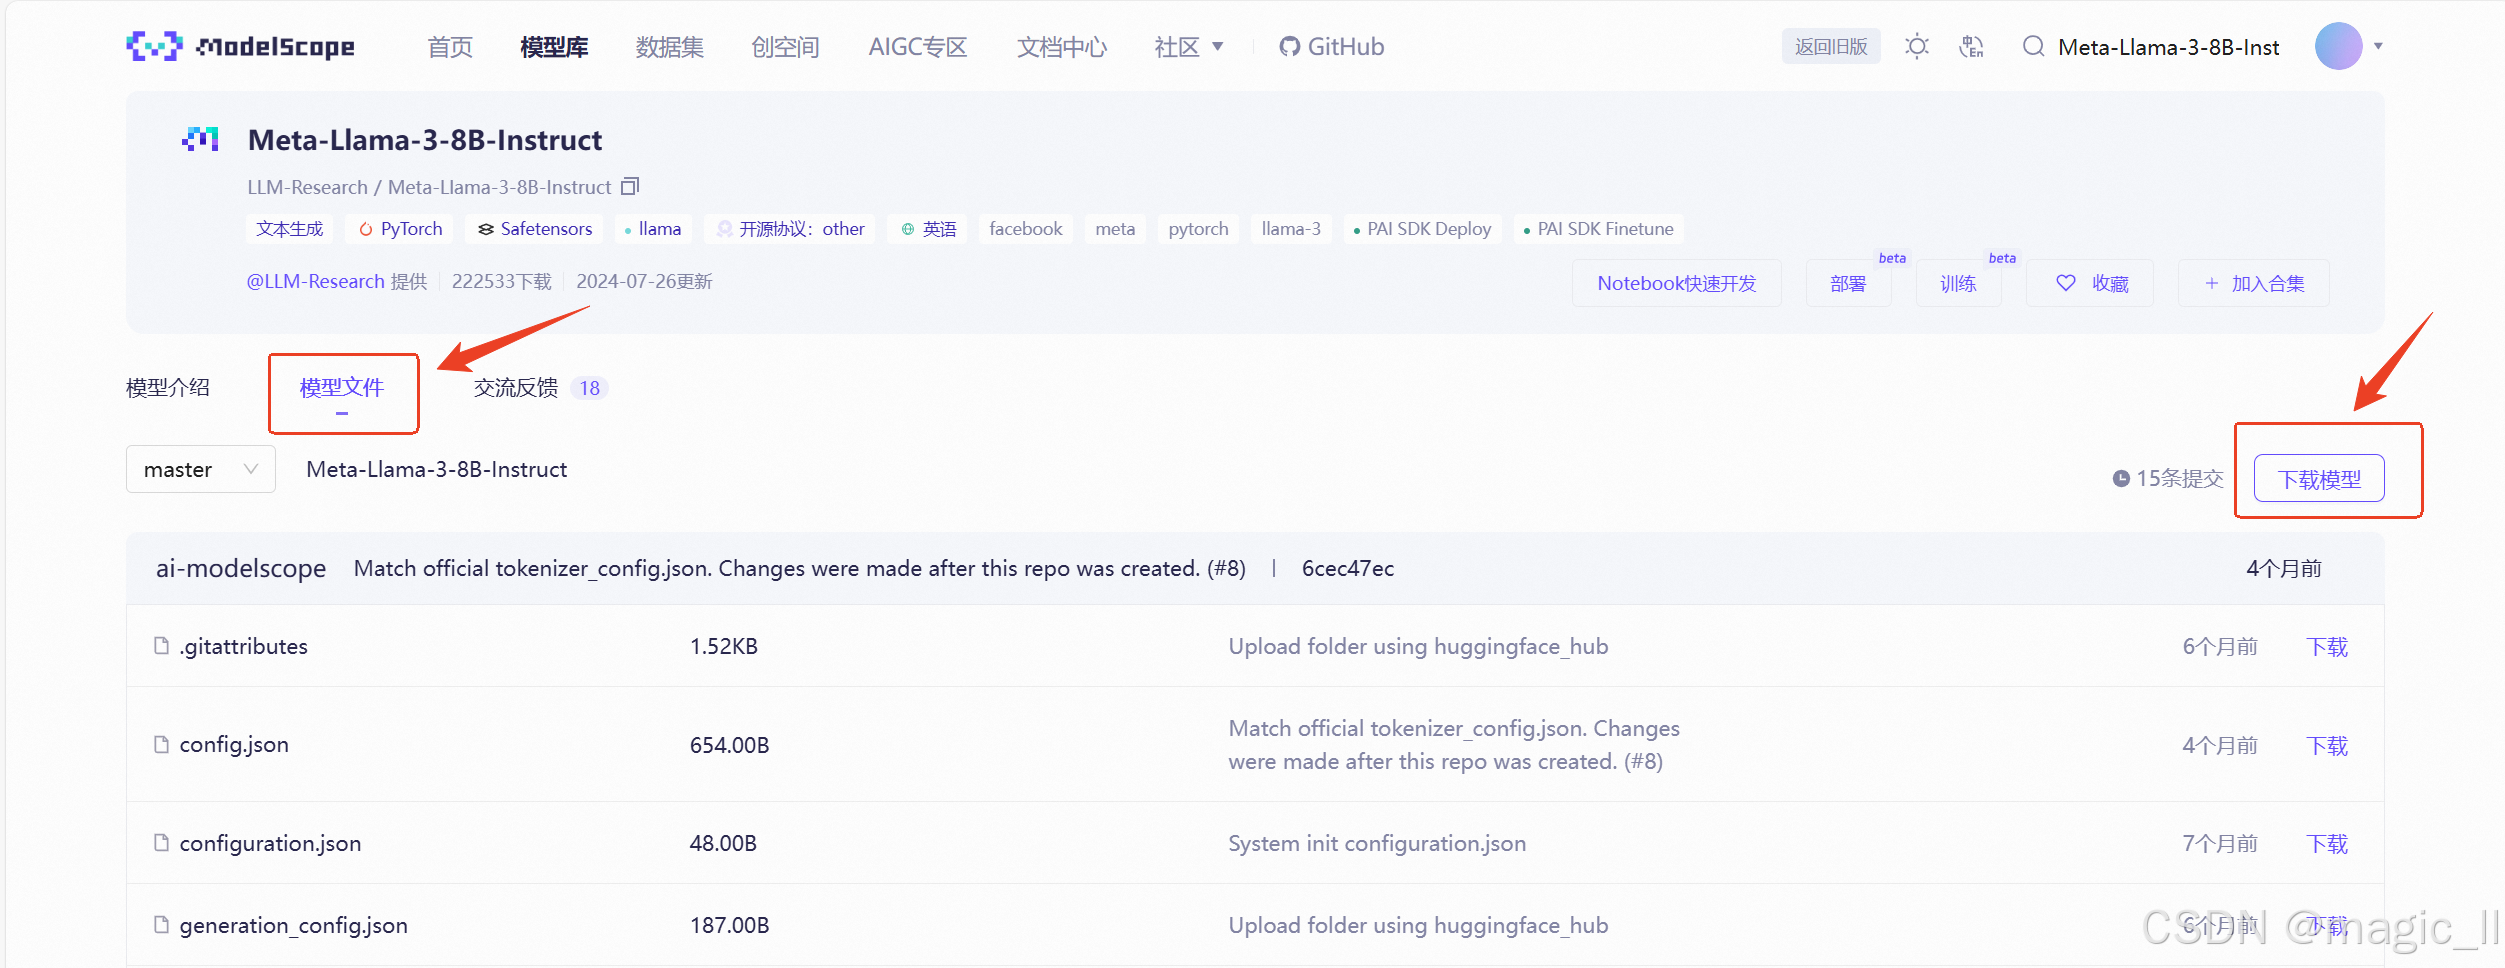2505x968 pixels.
Task: Click the language switch icon
Action: click(1971, 46)
